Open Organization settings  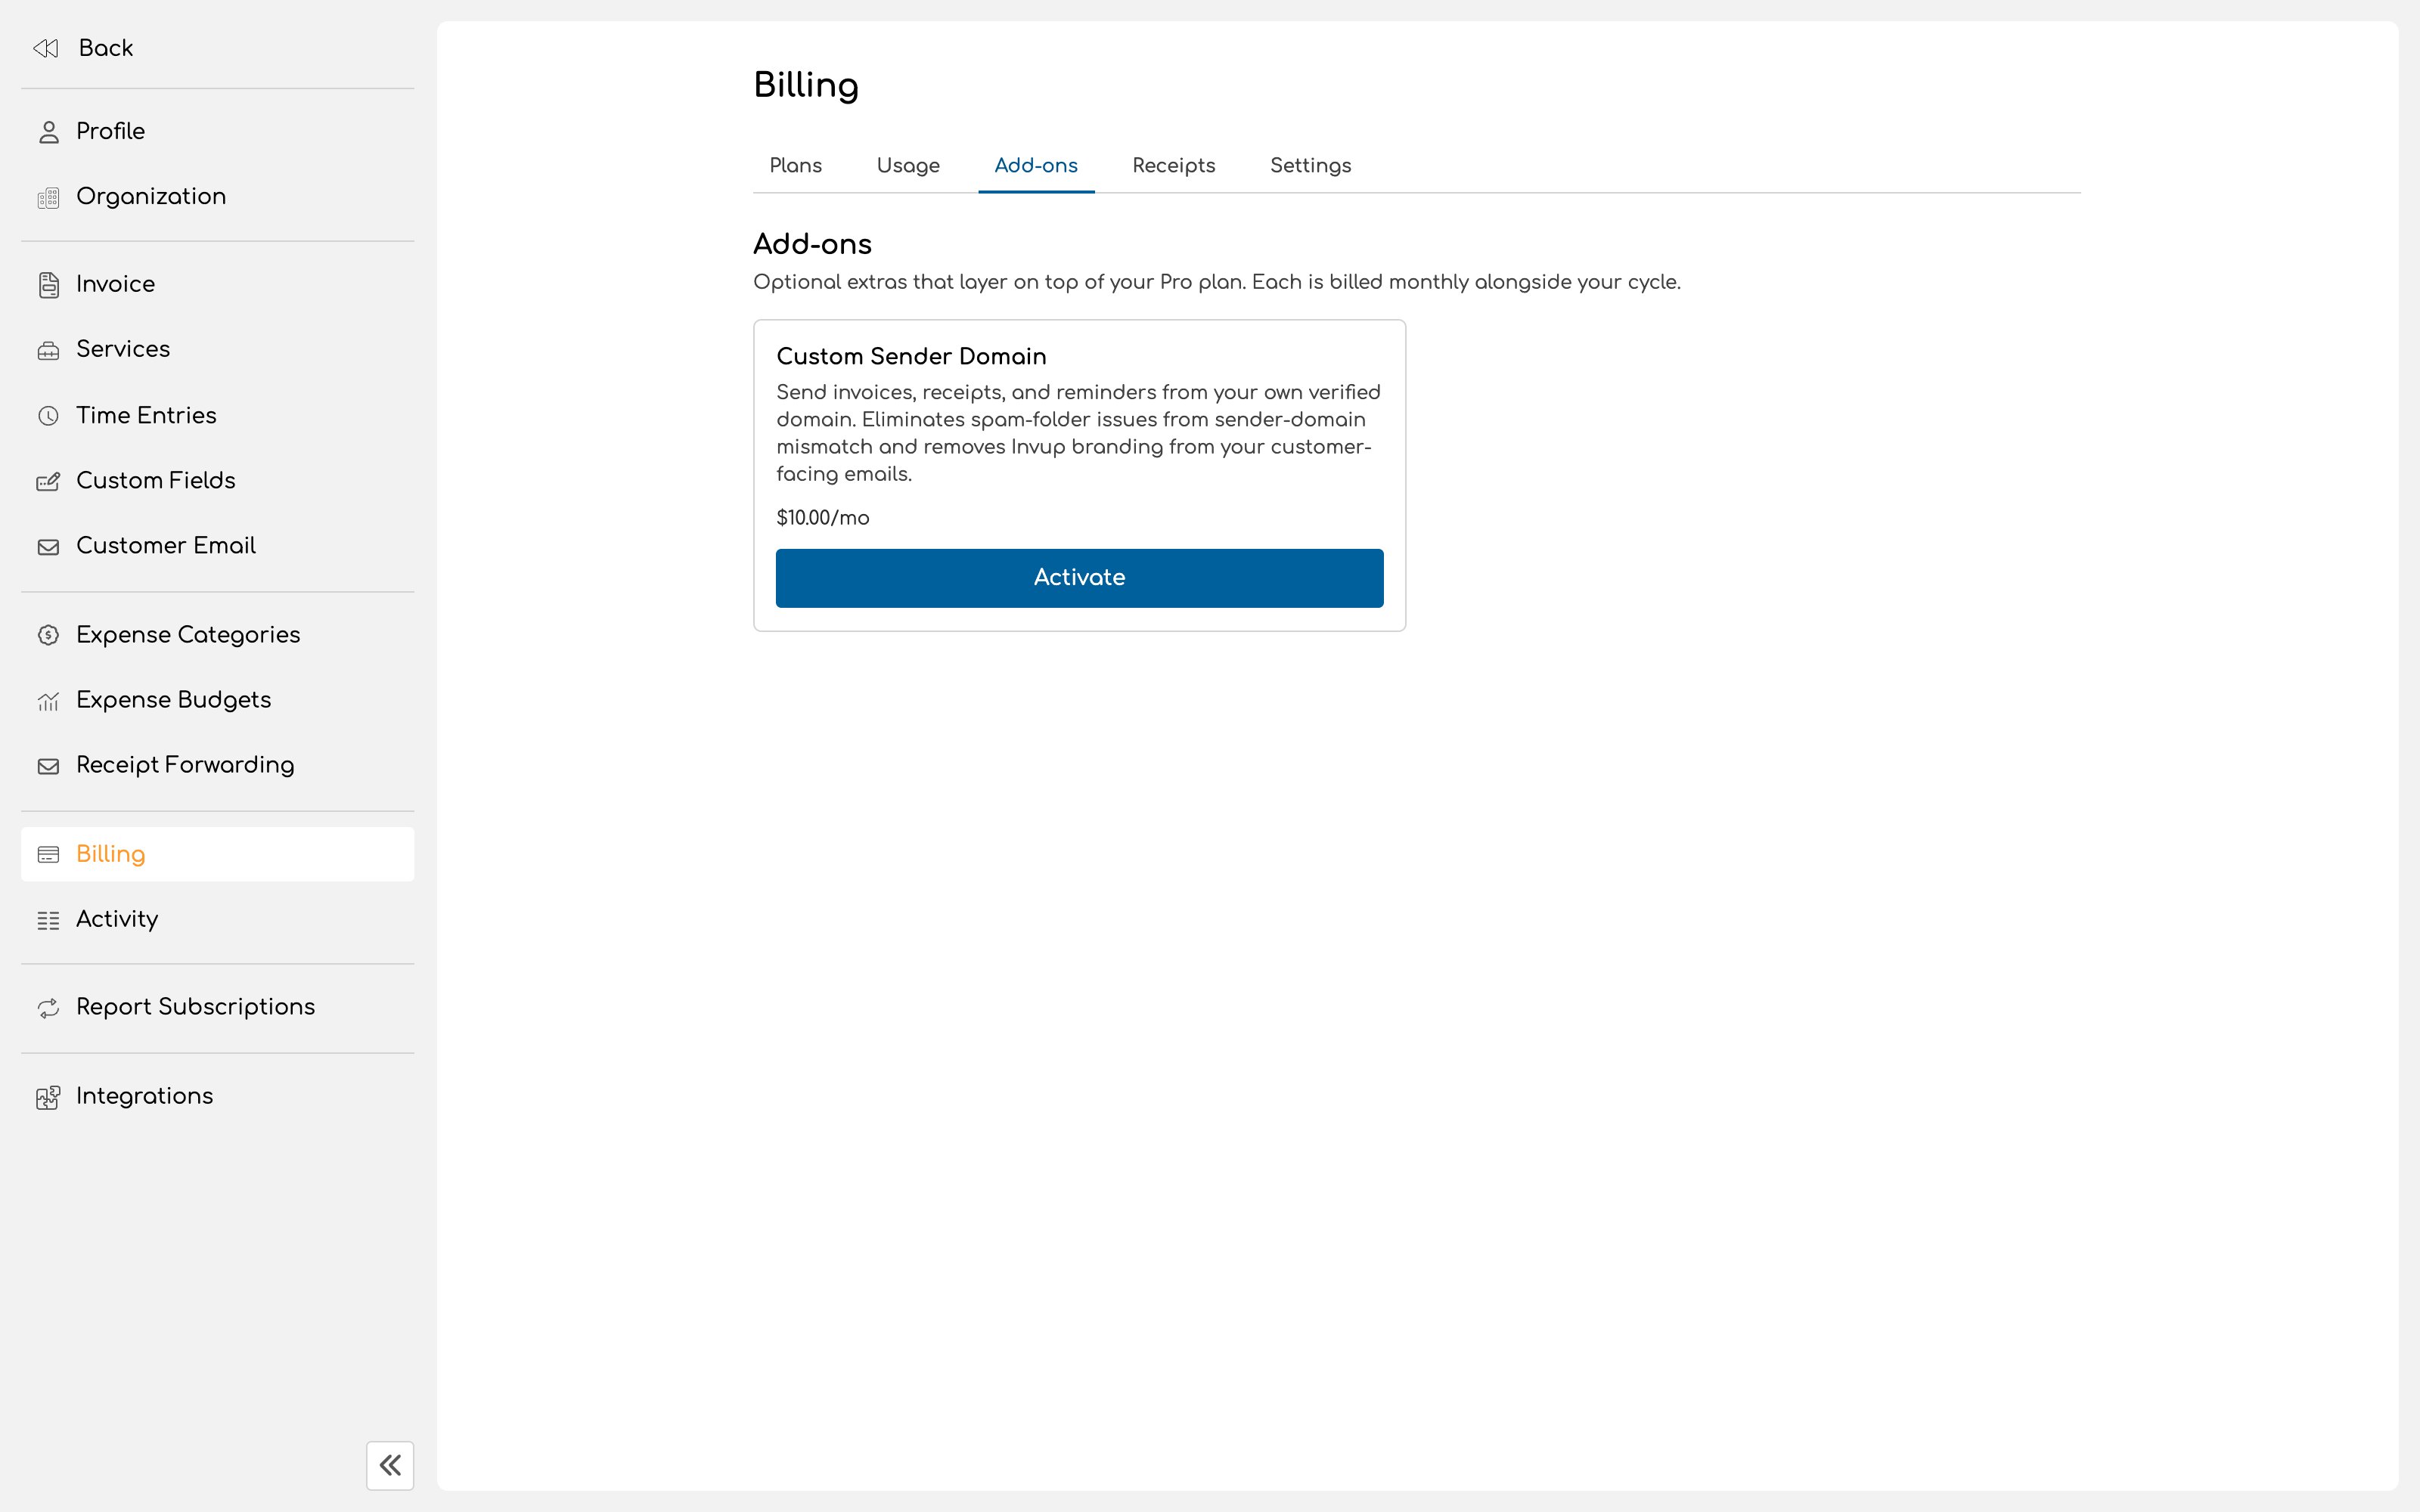[217, 197]
